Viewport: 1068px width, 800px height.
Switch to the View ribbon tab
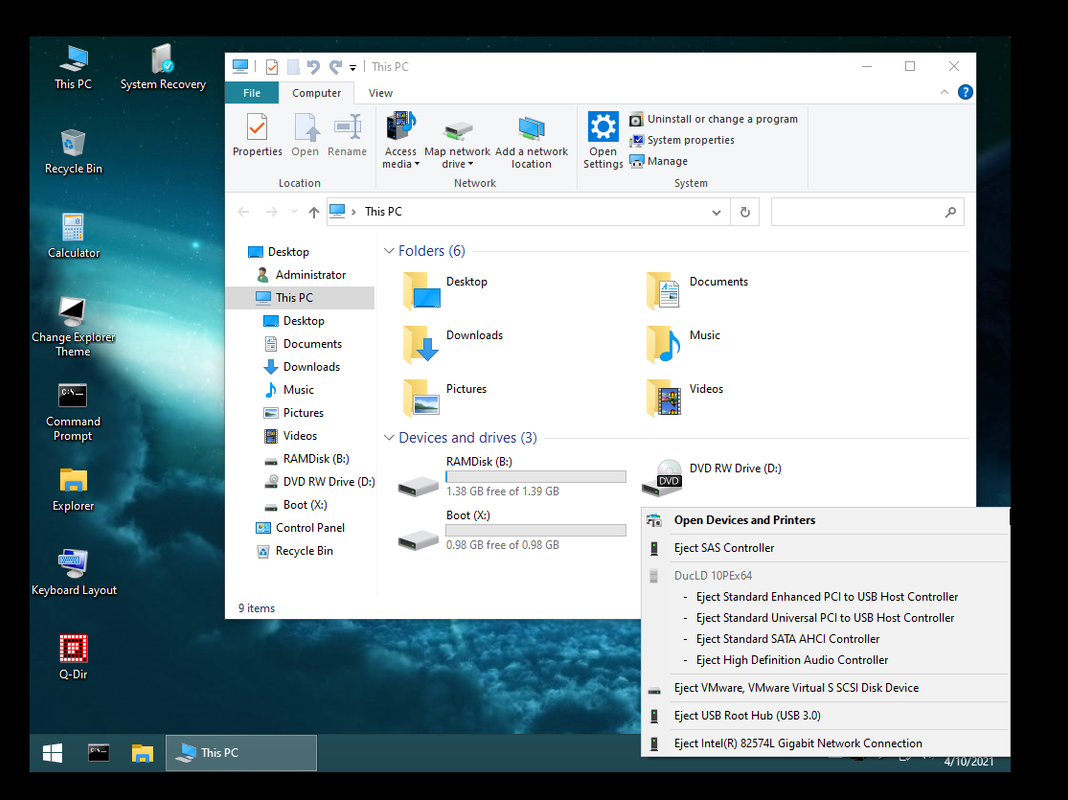(x=380, y=93)
